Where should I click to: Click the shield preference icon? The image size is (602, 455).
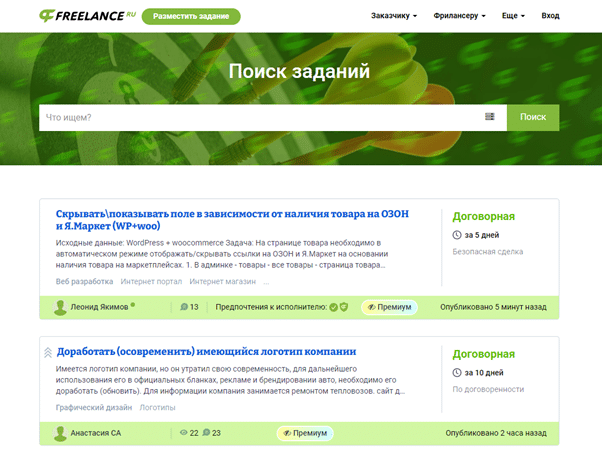[344, 307]
